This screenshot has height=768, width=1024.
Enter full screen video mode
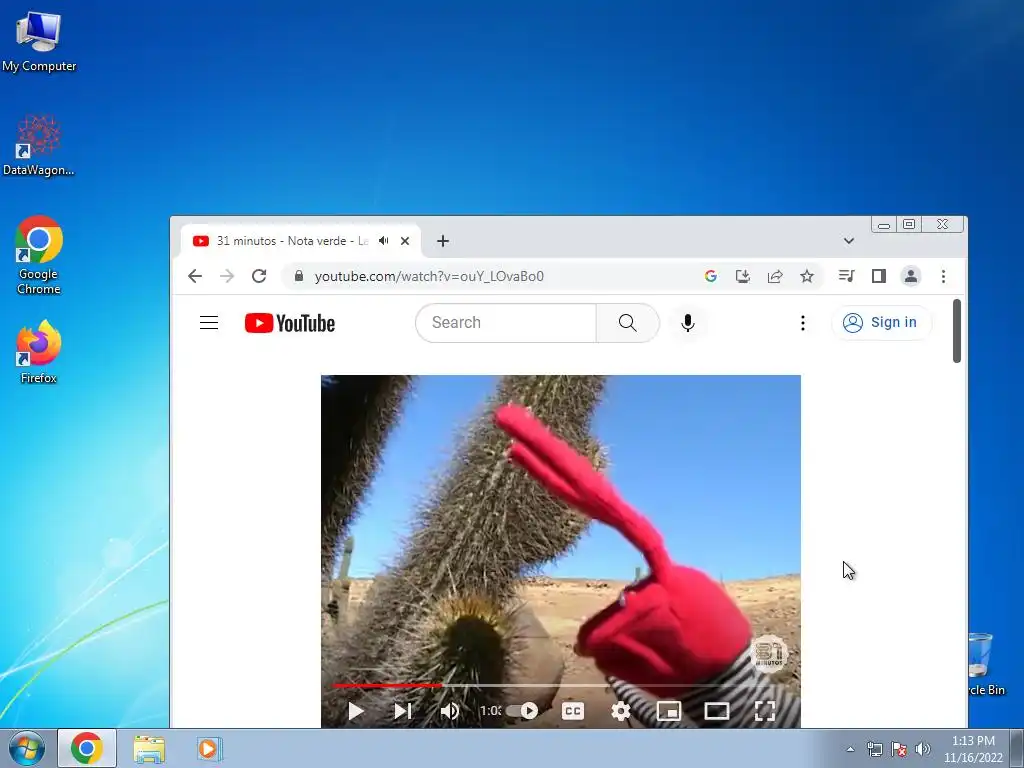click(765, 711)
